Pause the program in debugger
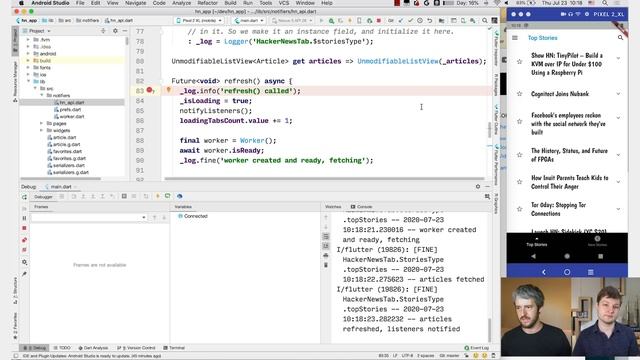This screenshot has width=640, height=360. [24, 218]
